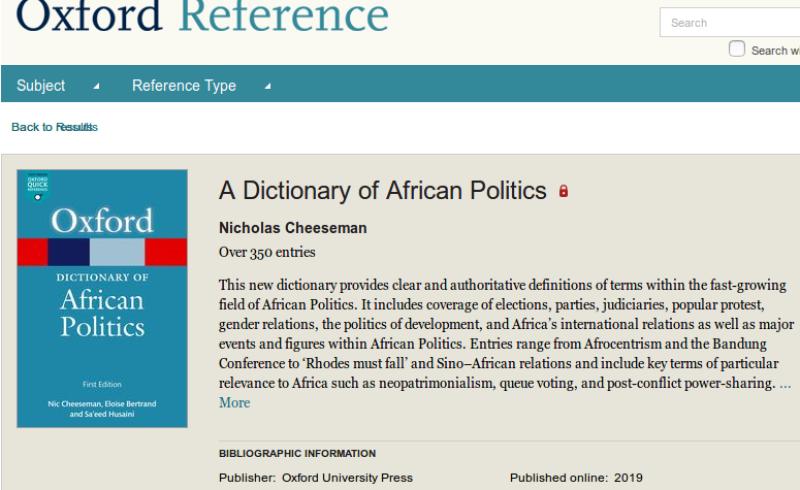800x490 pixels.
Task: Click the Over 350 entries text
Action: pyautogui.click(x=266, y=252)
